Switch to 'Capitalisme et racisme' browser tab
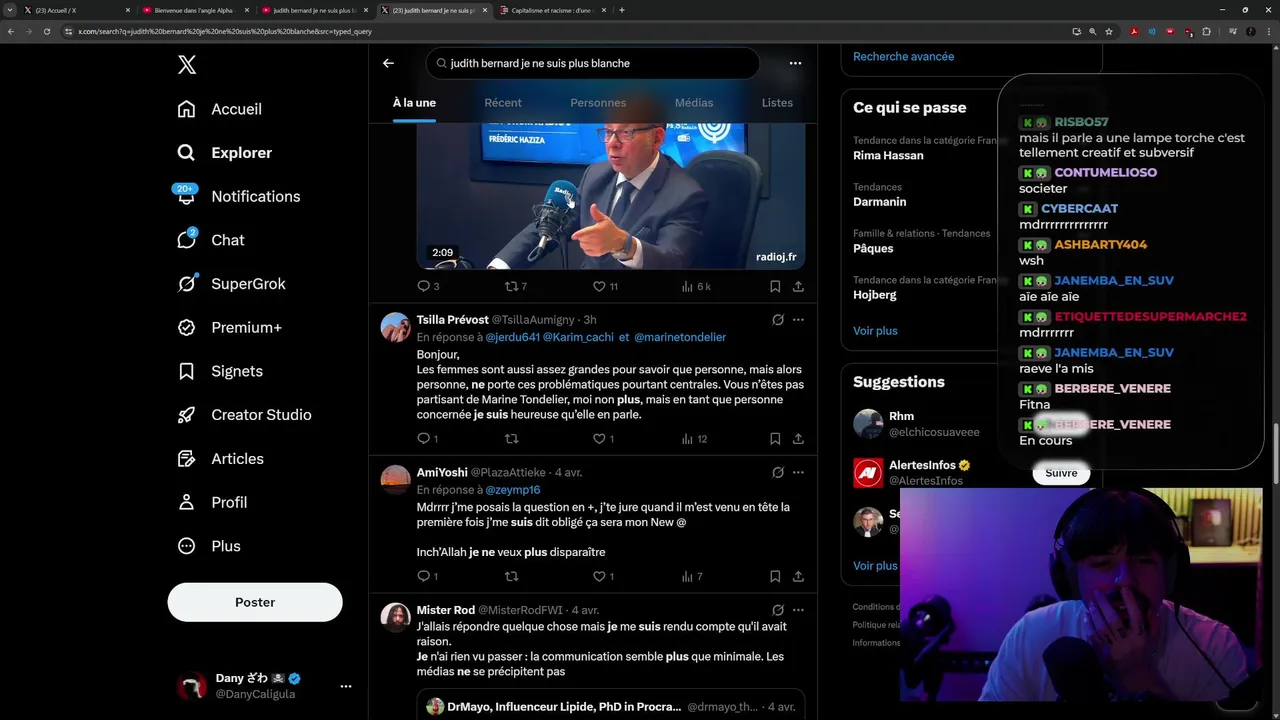The width and height of the screenshot is (1280, 720). tap(552, 10)
